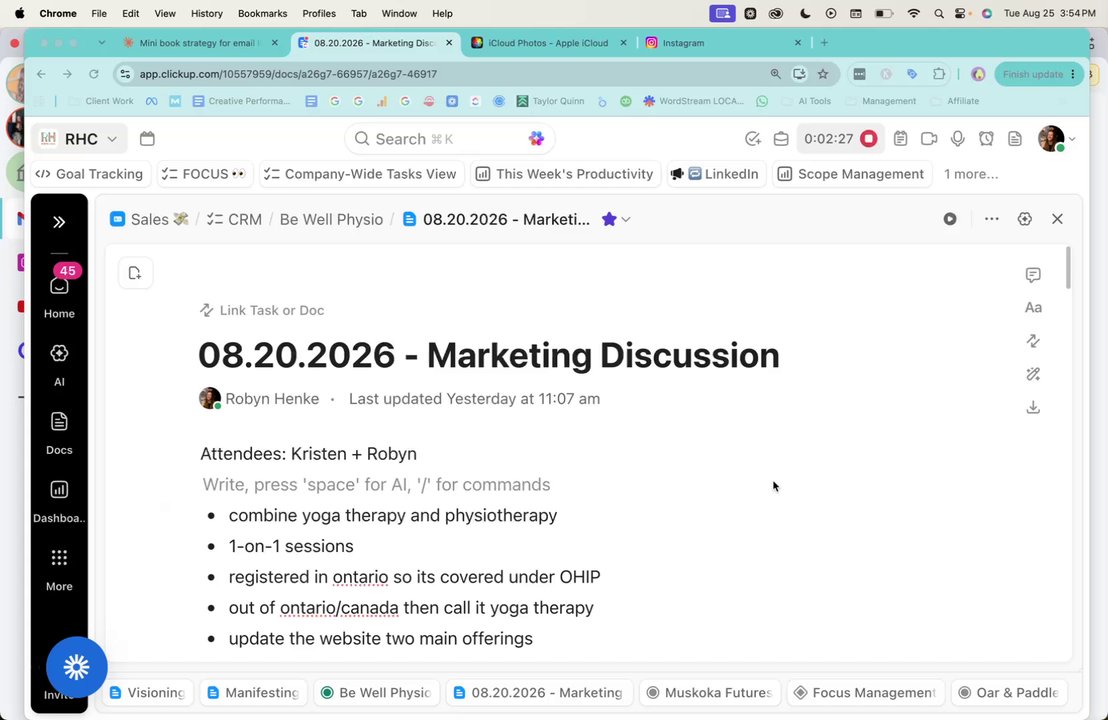
Task: Open the RHC workspace dropdown
Action: [x=80, y=138]
